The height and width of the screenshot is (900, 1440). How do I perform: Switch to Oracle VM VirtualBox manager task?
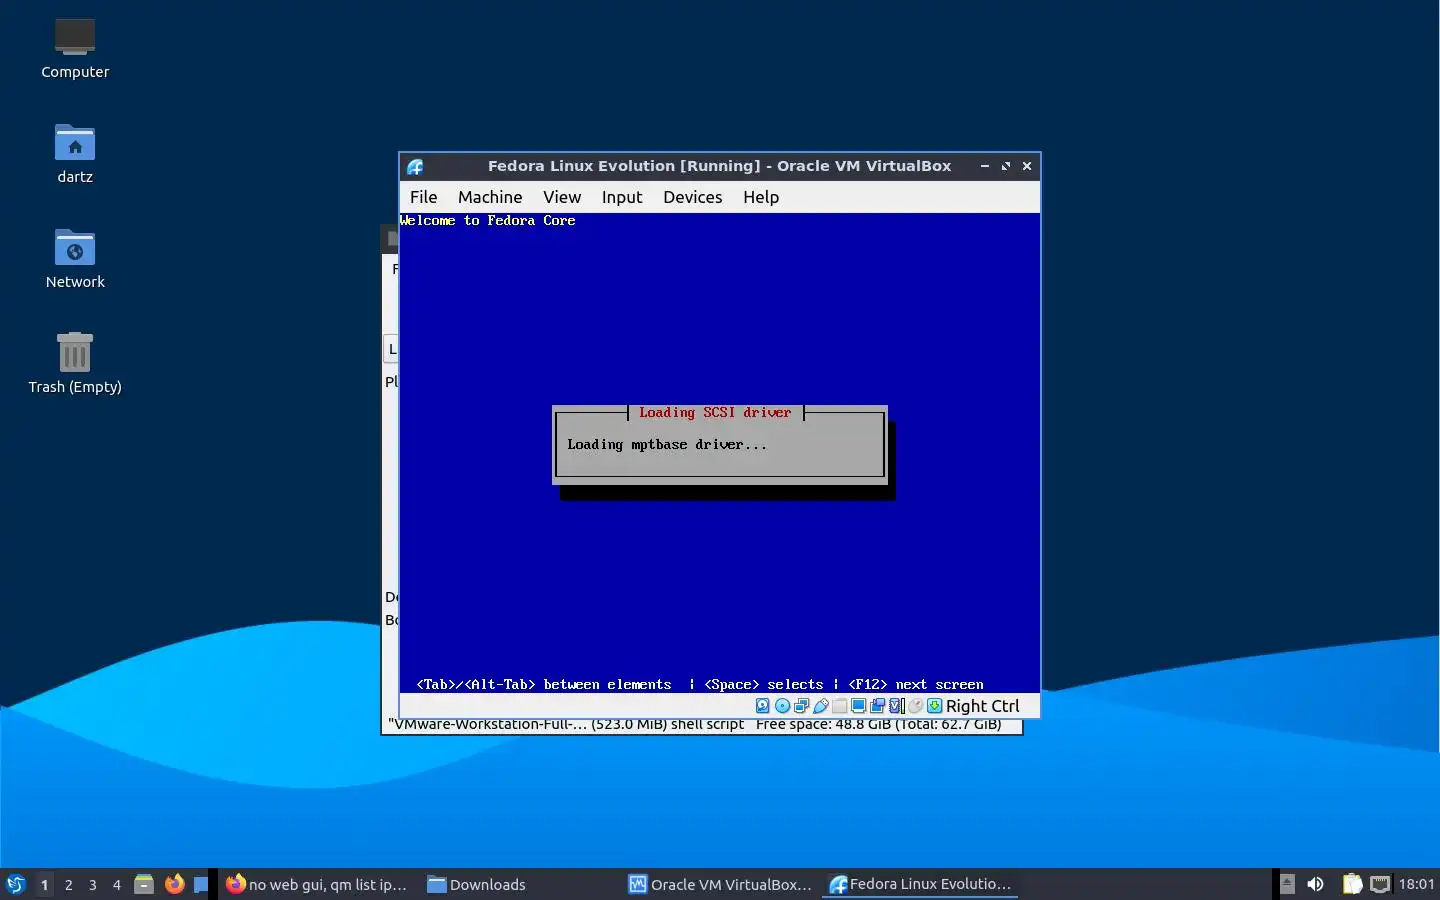[x=720, y=884]
